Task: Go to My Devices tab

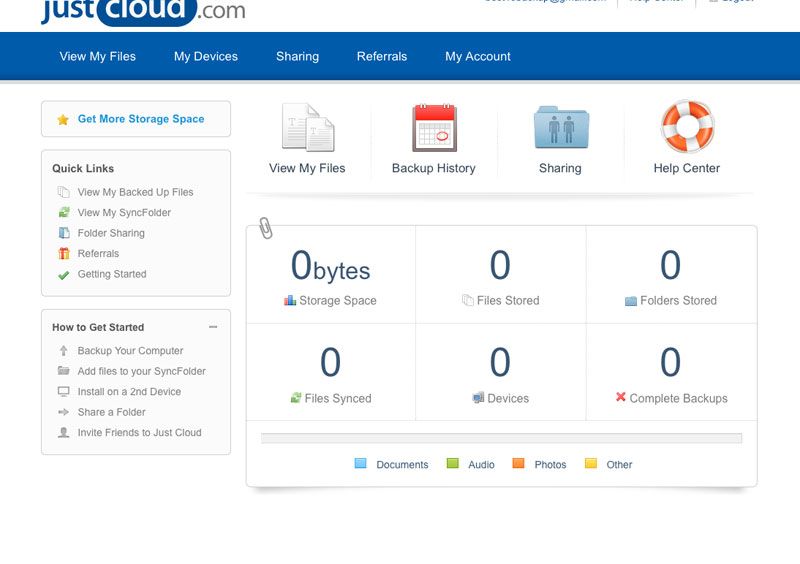Action: point(206,56)
